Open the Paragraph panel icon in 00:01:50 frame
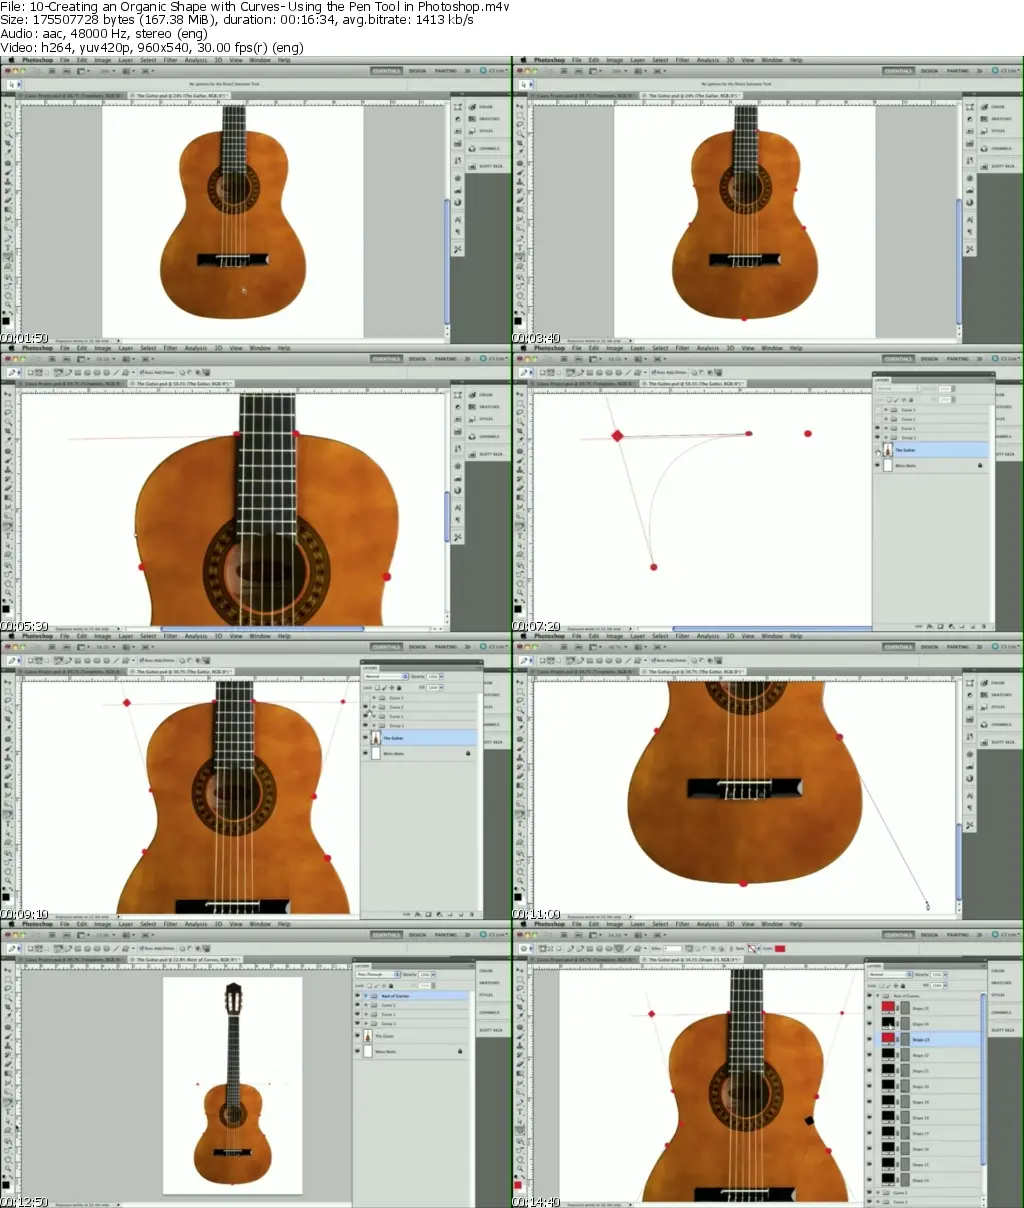Viewport: 1024px width, 1208px height. 458,230
